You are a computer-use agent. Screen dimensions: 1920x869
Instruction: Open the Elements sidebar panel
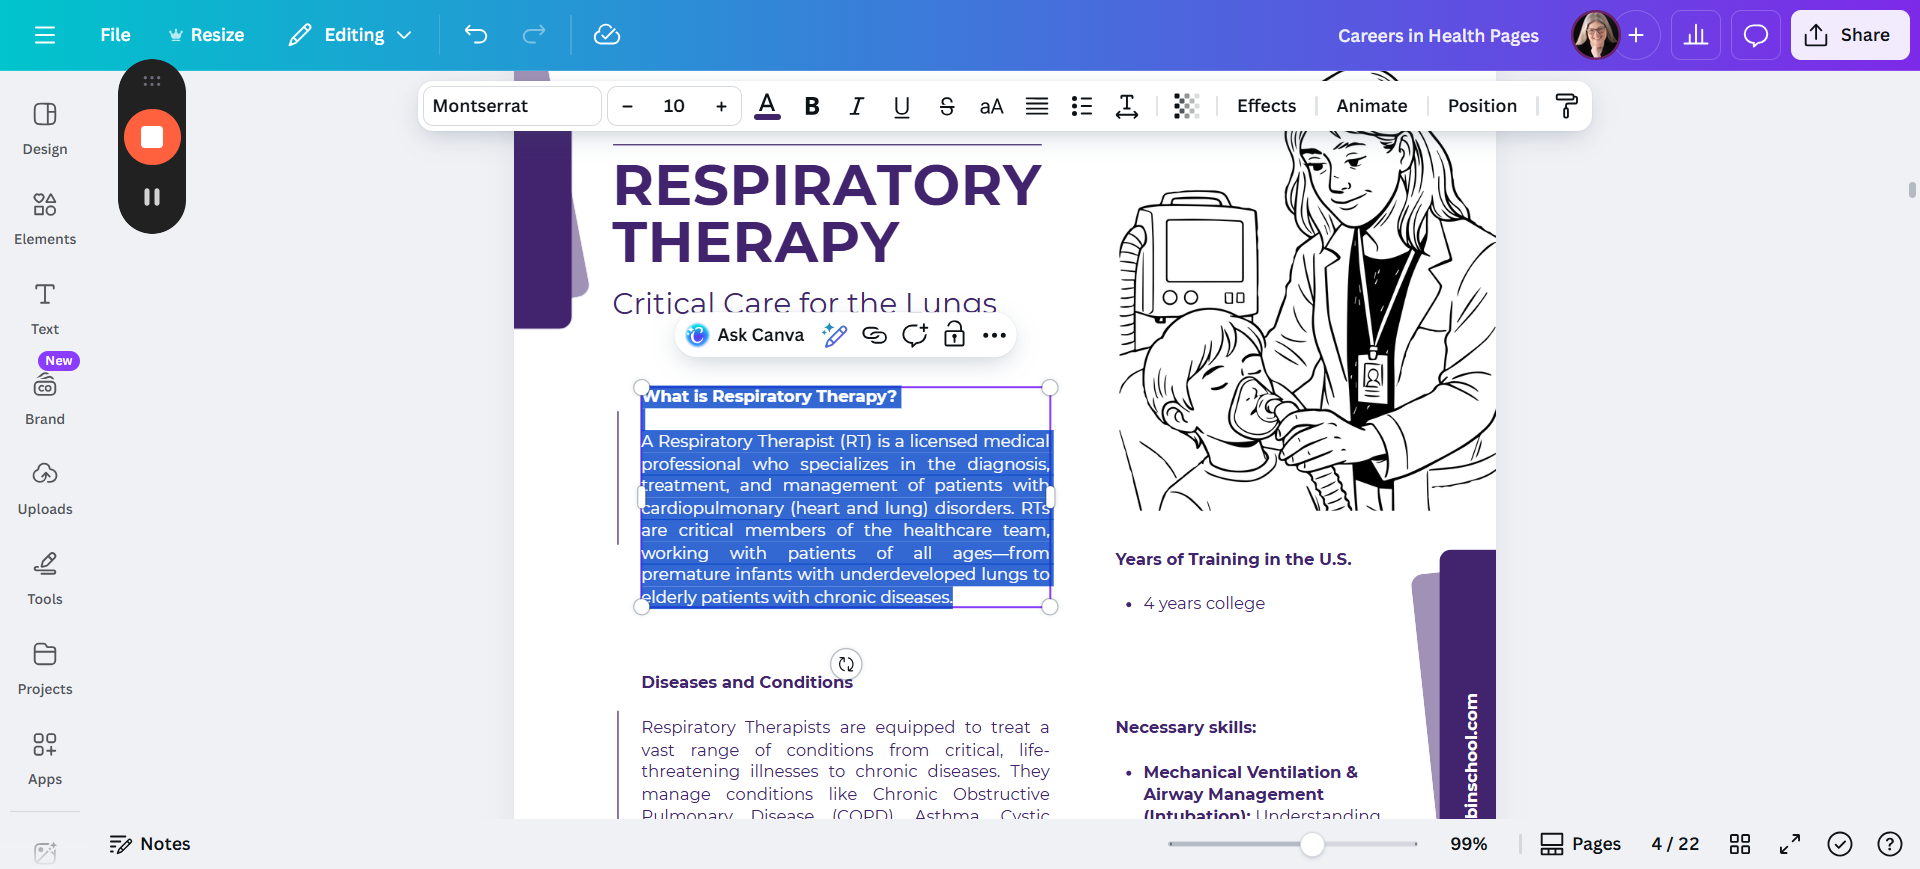tap(45, 218)
